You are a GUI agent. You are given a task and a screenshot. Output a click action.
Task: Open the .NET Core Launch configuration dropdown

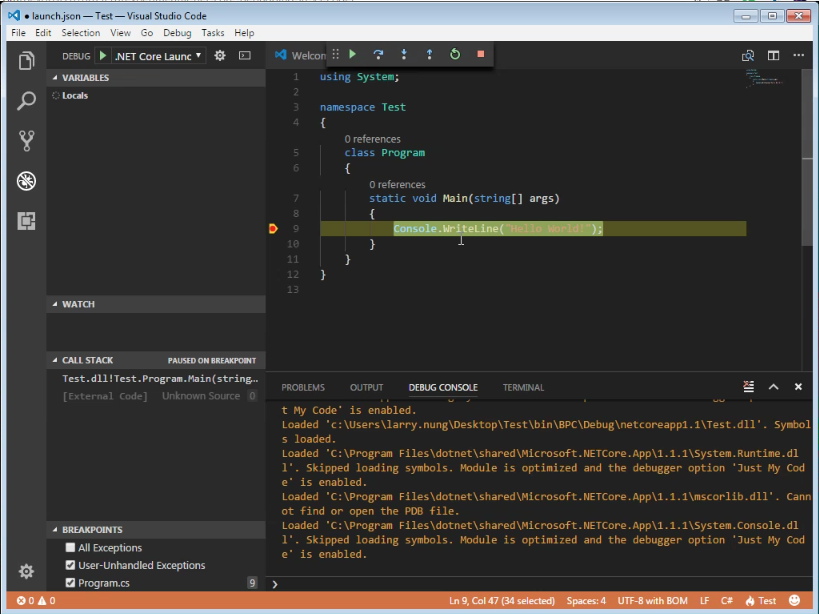point(158,55)
